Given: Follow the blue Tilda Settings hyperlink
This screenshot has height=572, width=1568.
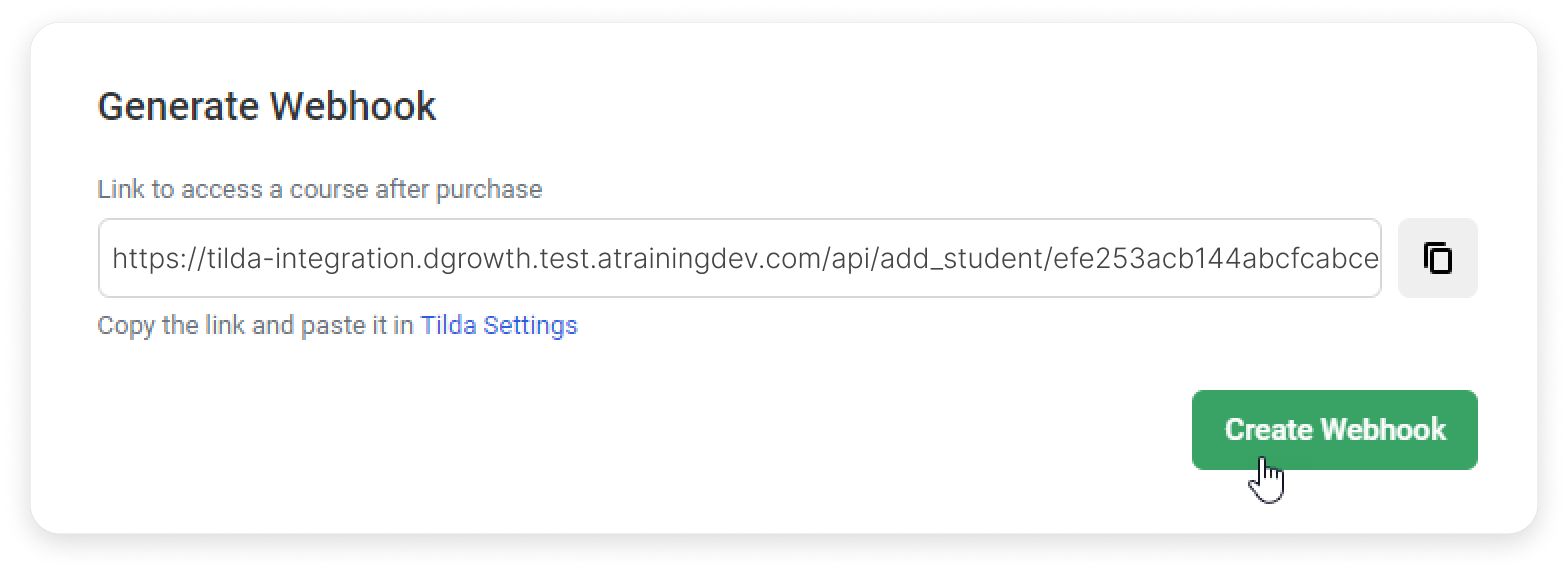Looking at the screenshot, I should tap(499, 326).
